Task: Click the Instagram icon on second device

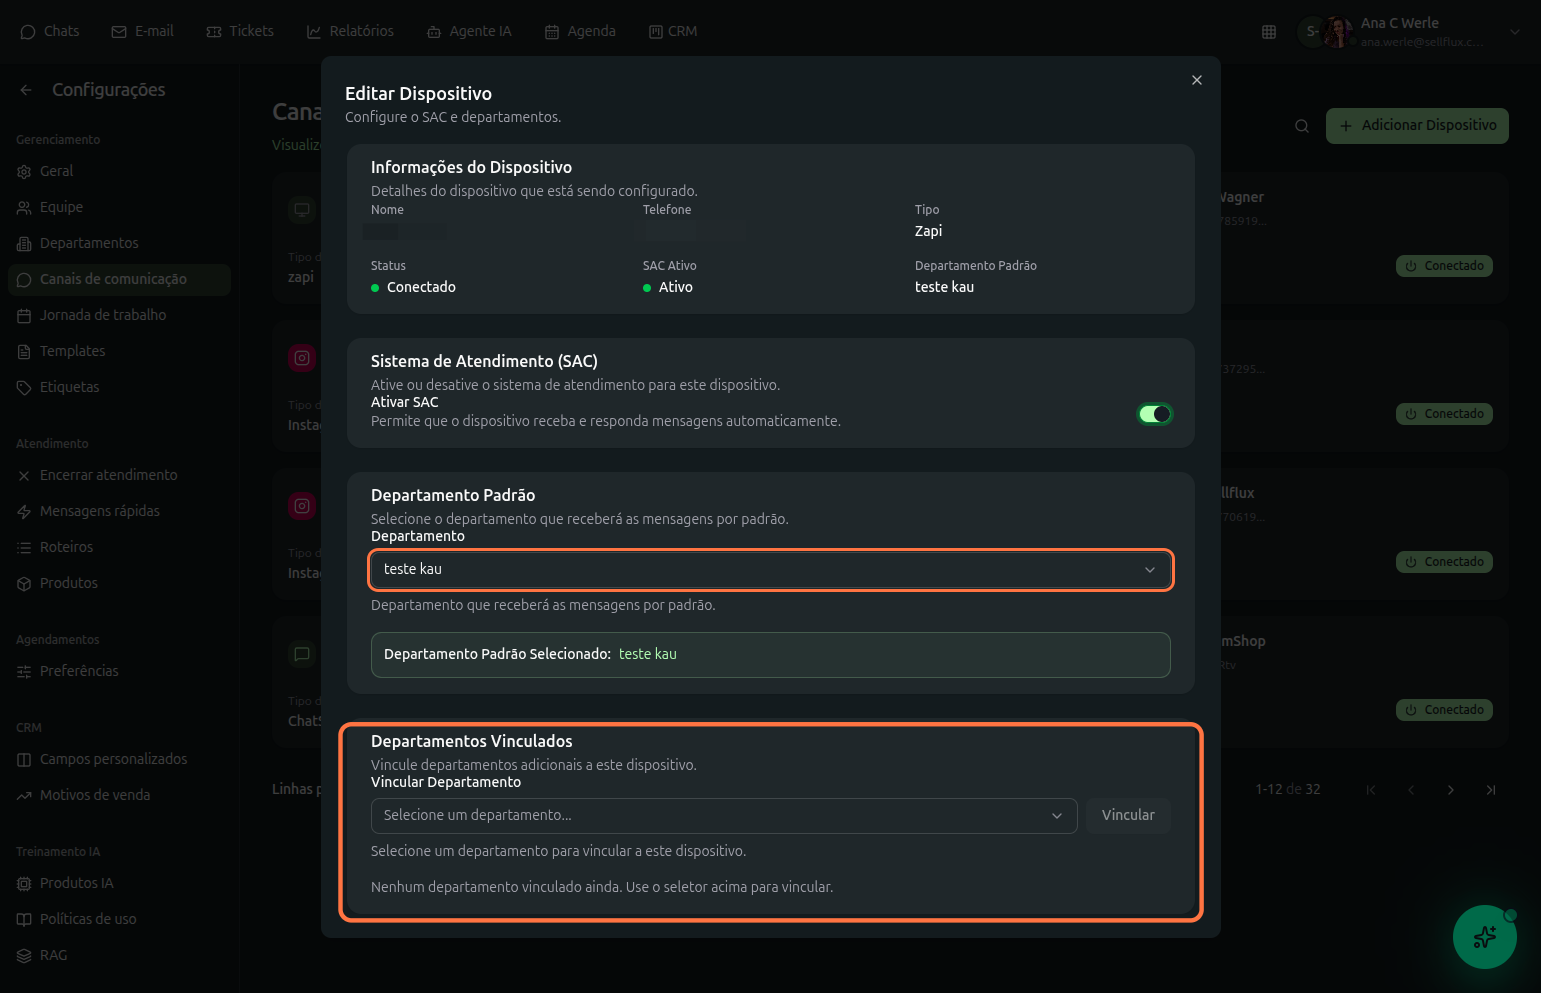Action: tap(302, 358)
